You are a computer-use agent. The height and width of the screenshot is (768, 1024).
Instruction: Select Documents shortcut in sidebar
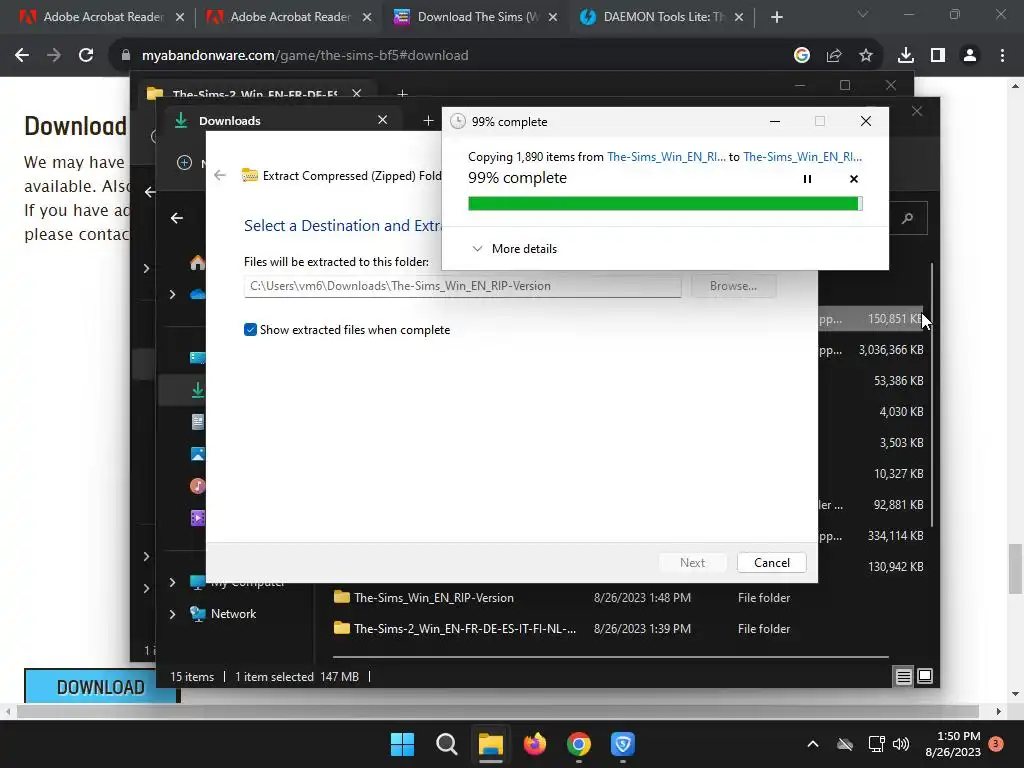(197, 422)
